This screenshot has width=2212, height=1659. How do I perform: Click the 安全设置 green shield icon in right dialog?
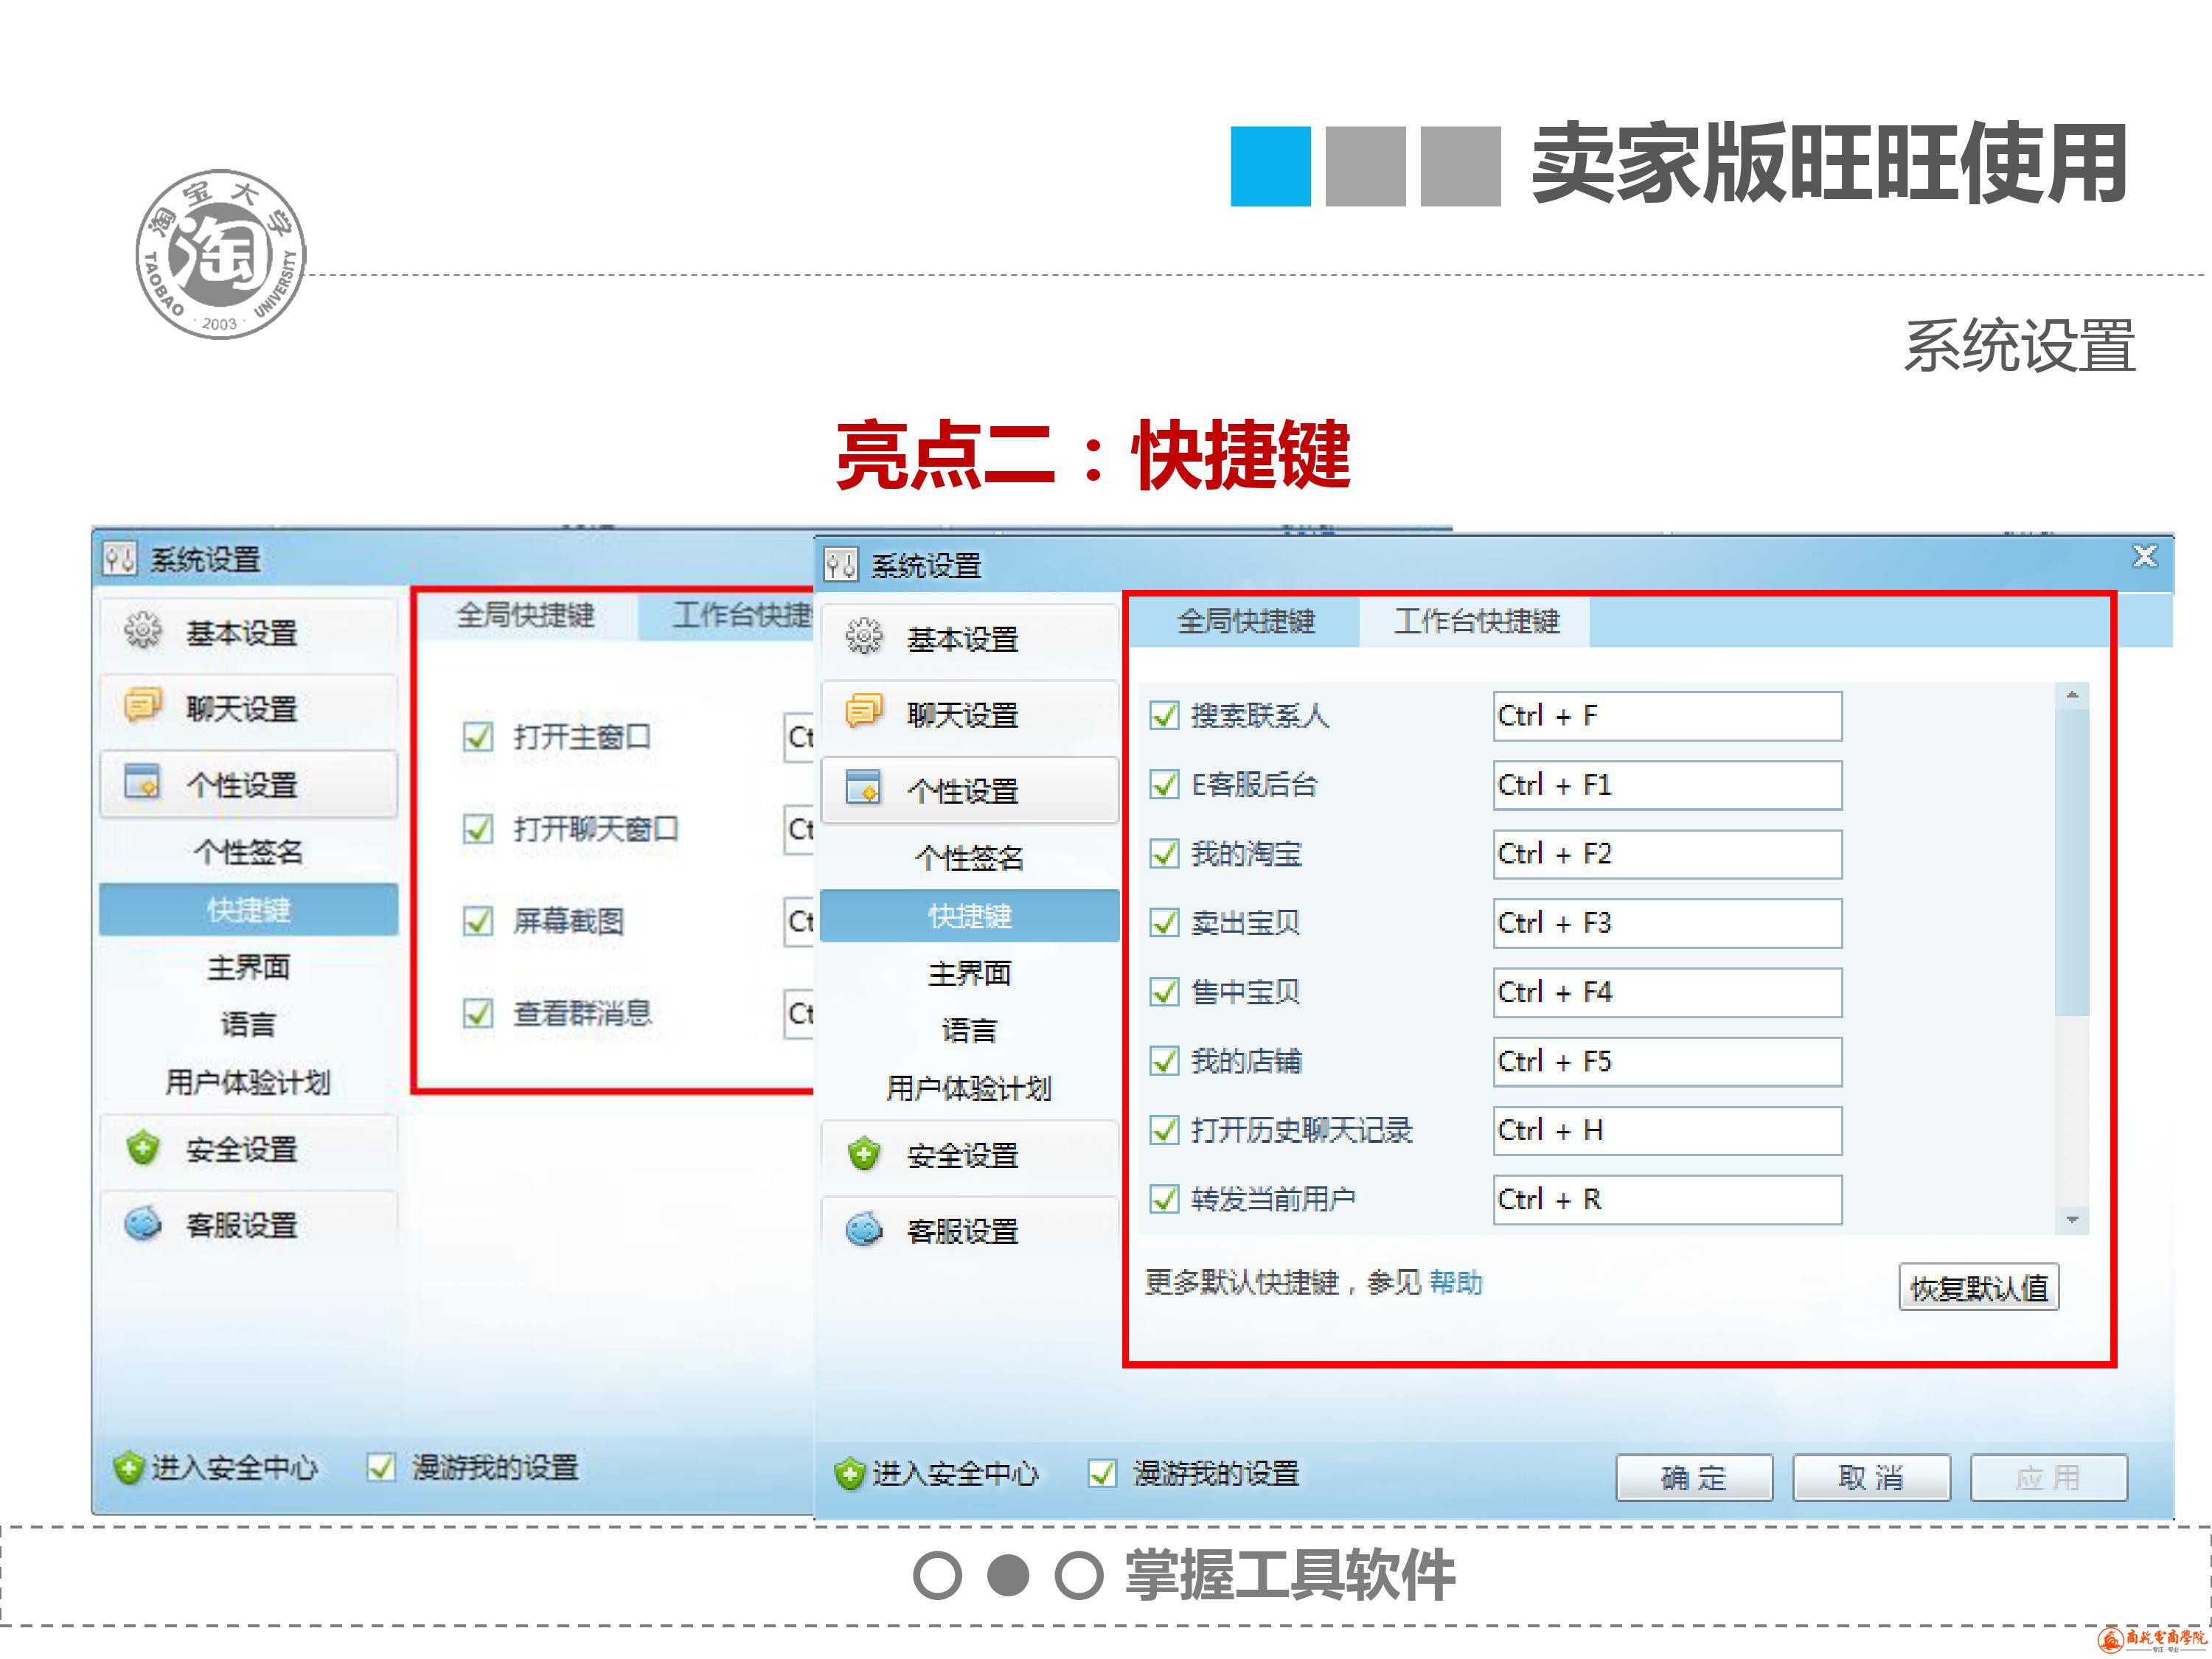pos(864,1153)
